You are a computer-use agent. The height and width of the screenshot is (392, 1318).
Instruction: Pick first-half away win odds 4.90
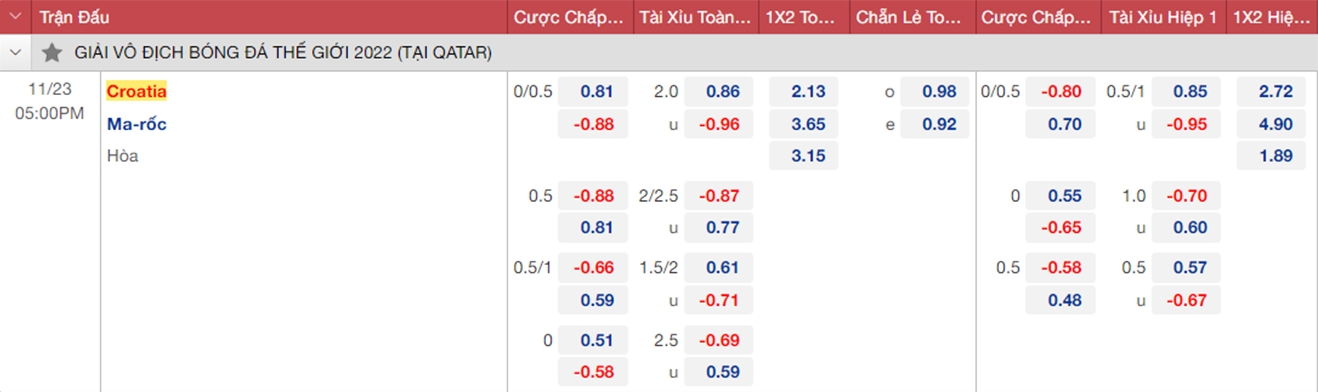pos(1271,124)
